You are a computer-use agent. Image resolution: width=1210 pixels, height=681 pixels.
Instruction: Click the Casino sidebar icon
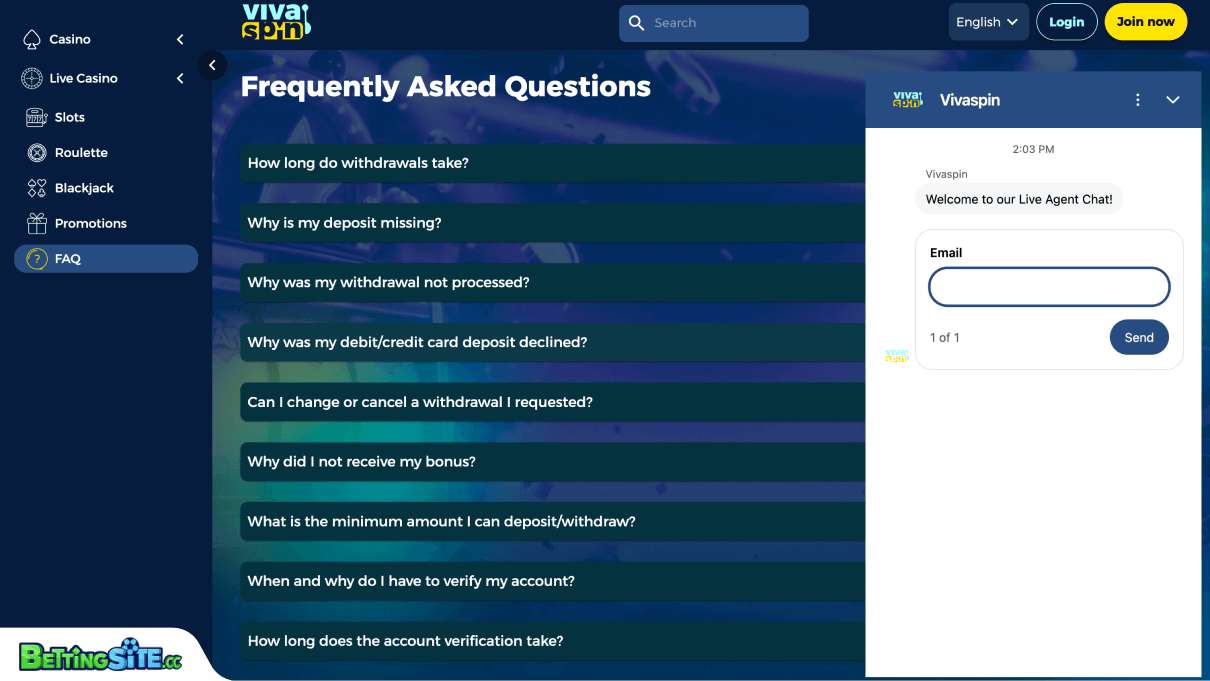[30, 39]
